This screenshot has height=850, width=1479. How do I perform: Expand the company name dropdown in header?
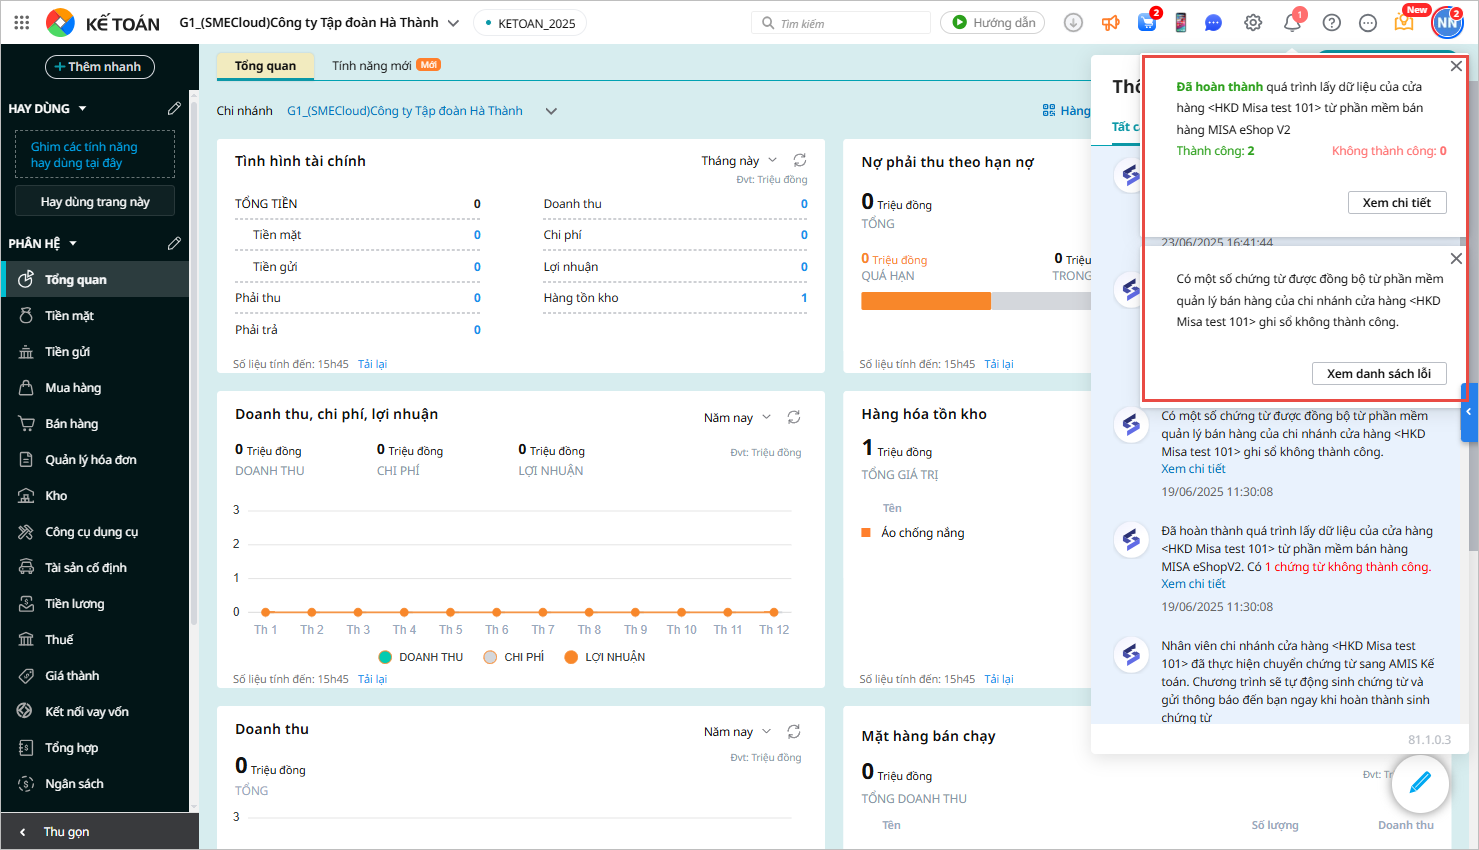(x=453, y=23)
